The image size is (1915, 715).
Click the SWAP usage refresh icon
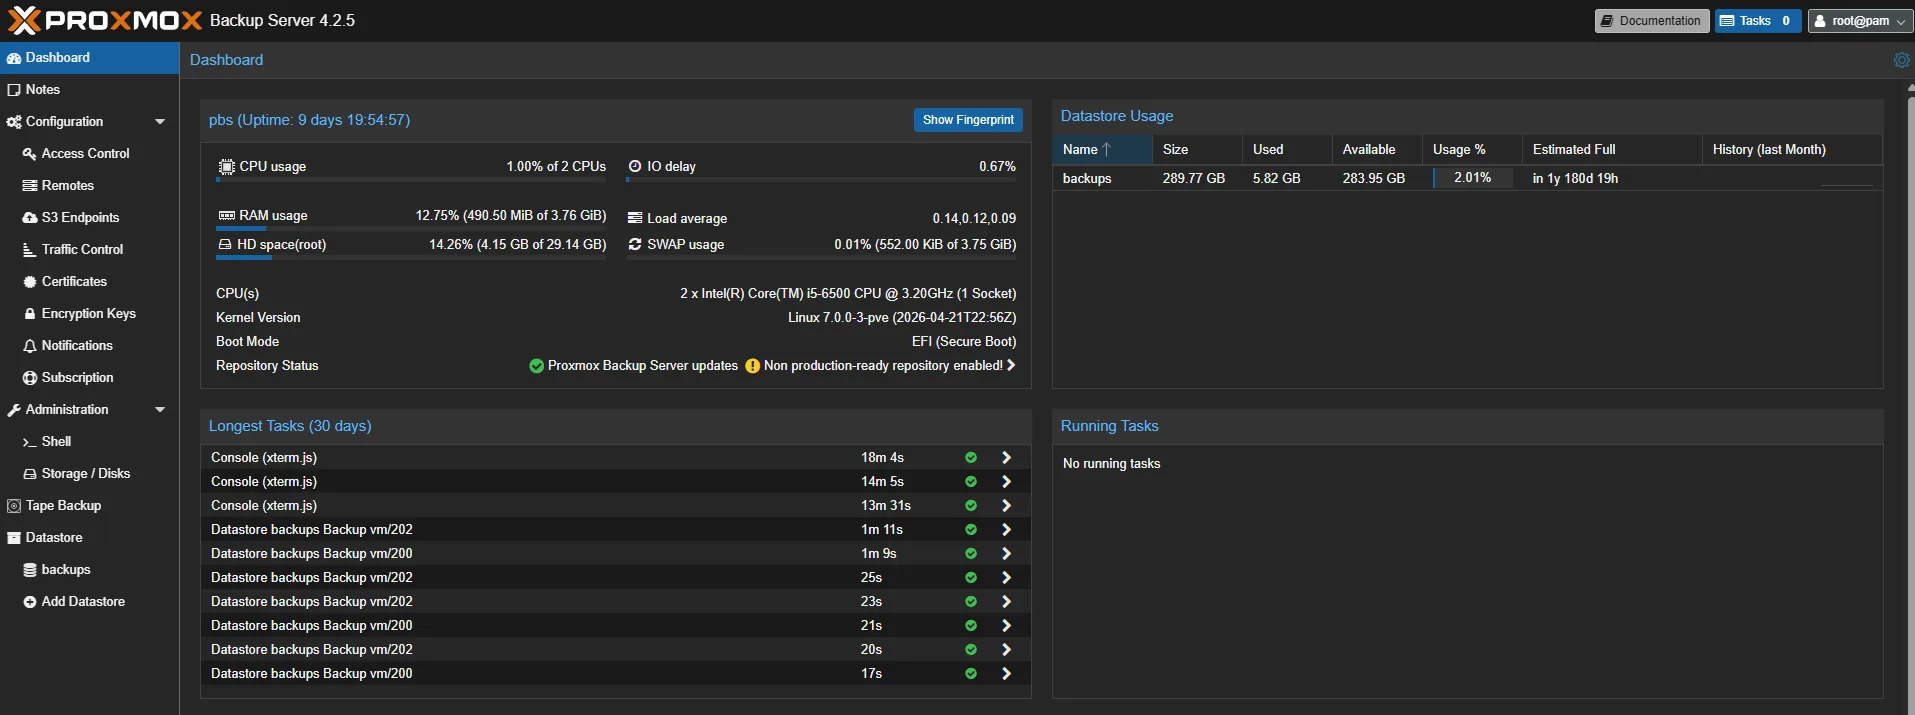(635, 244)
